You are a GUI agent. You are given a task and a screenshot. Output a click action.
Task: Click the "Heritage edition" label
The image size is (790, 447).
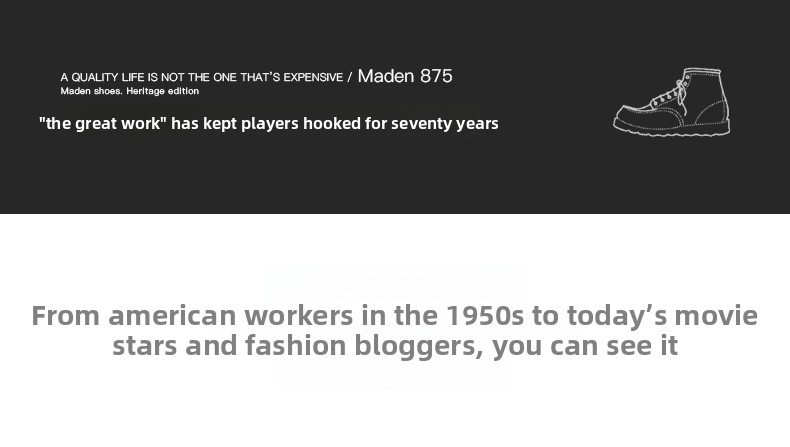(163, 91)
